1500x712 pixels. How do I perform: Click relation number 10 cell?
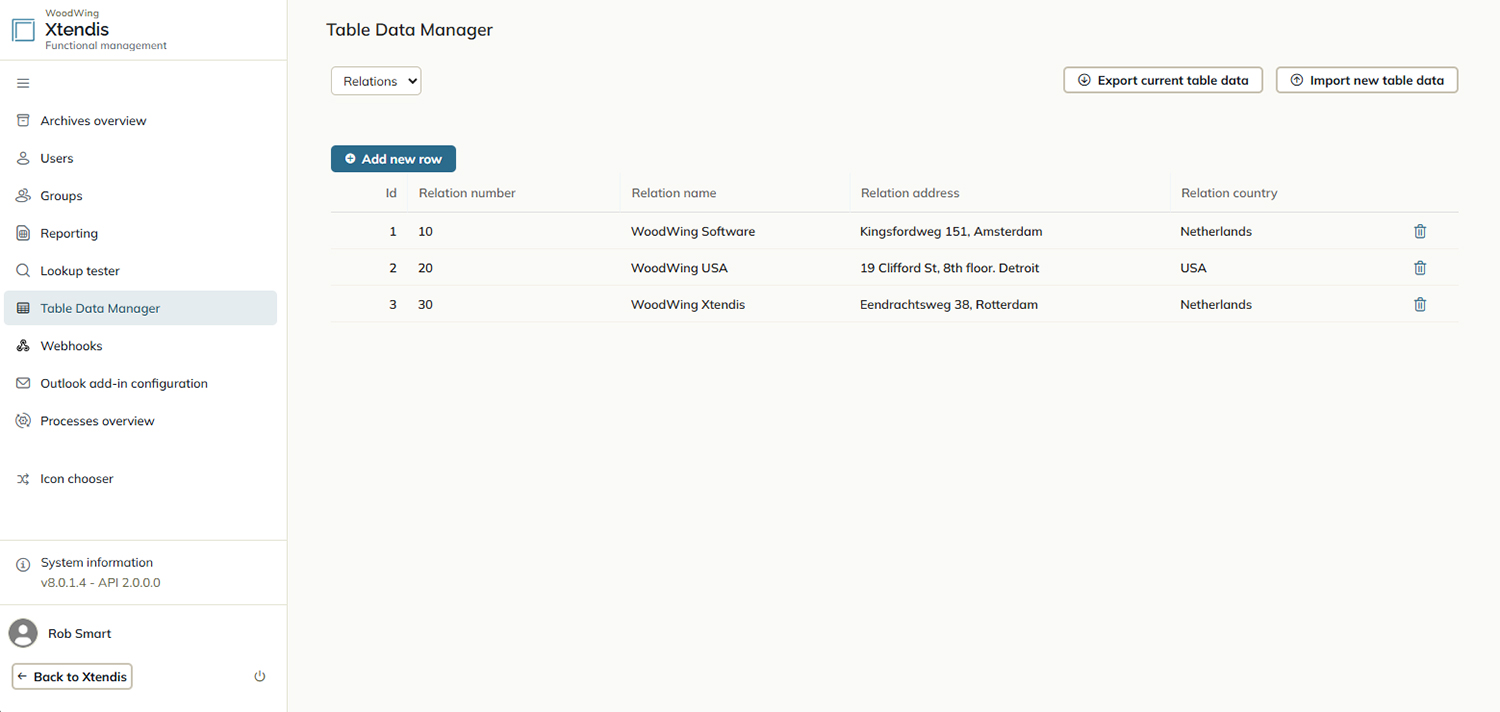[426, 231]
